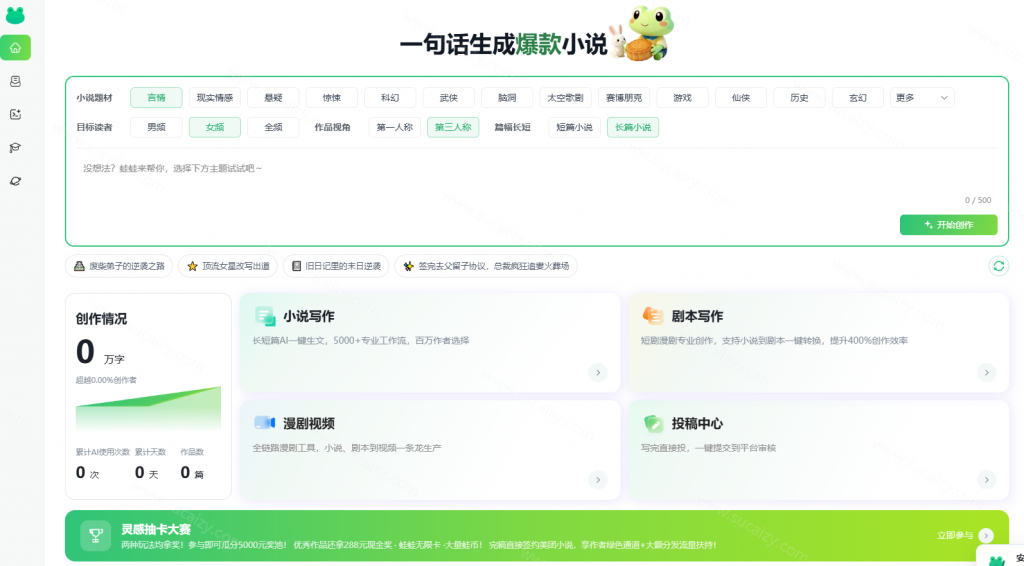Click the frog logo icon

tap(15, 15)
